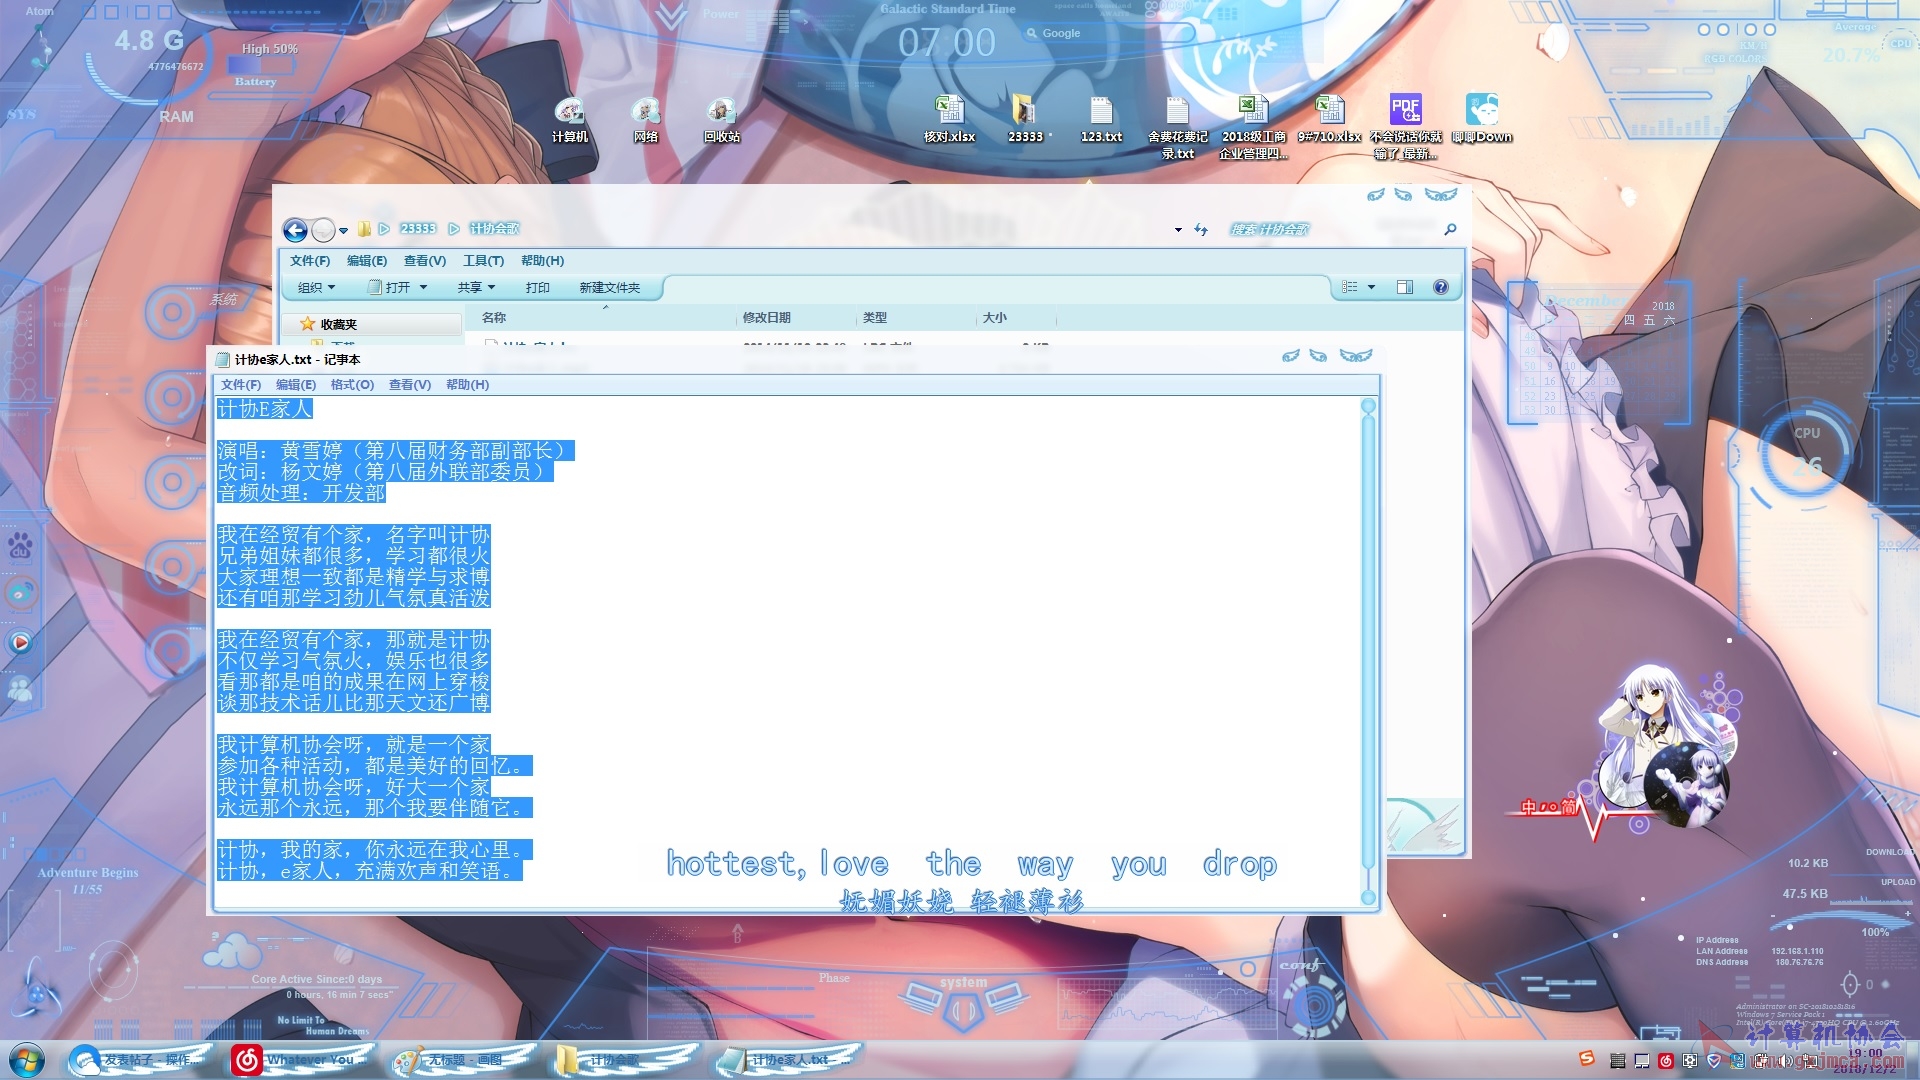Open Explorer 查看(V) menu
1920x1080 pixels.
(425, 261)
